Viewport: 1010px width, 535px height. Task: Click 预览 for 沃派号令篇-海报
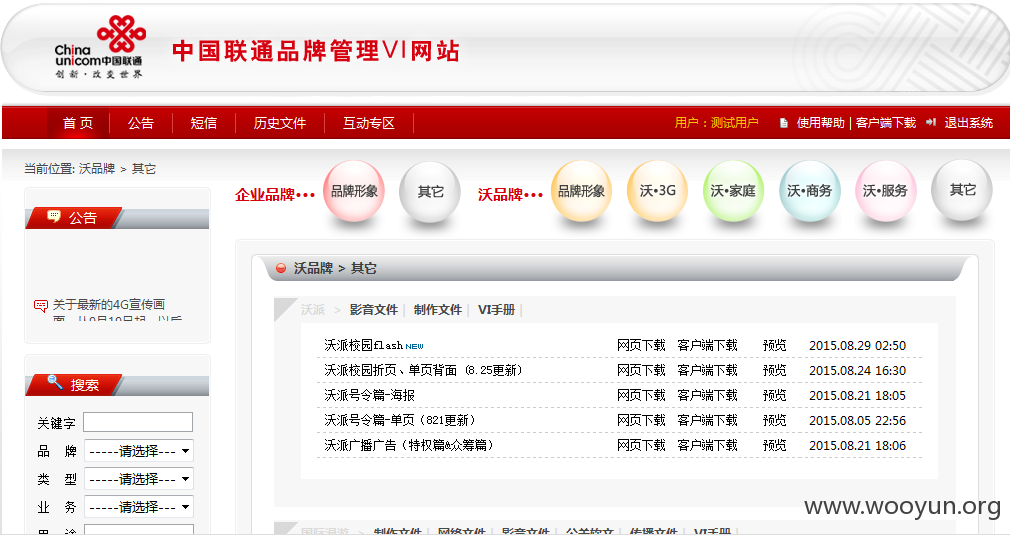775,396
